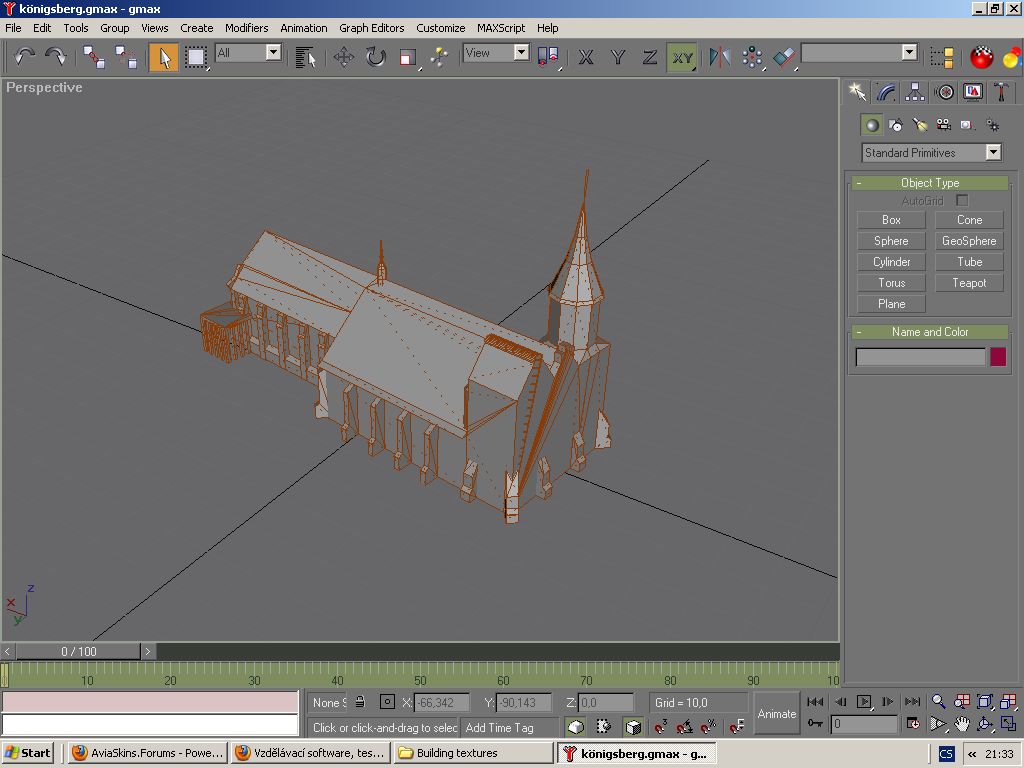Image resolution: width=1024 pixels, height=768 pixels.
Task: Select the Move tool icon
Action: [x=344, y=57]
